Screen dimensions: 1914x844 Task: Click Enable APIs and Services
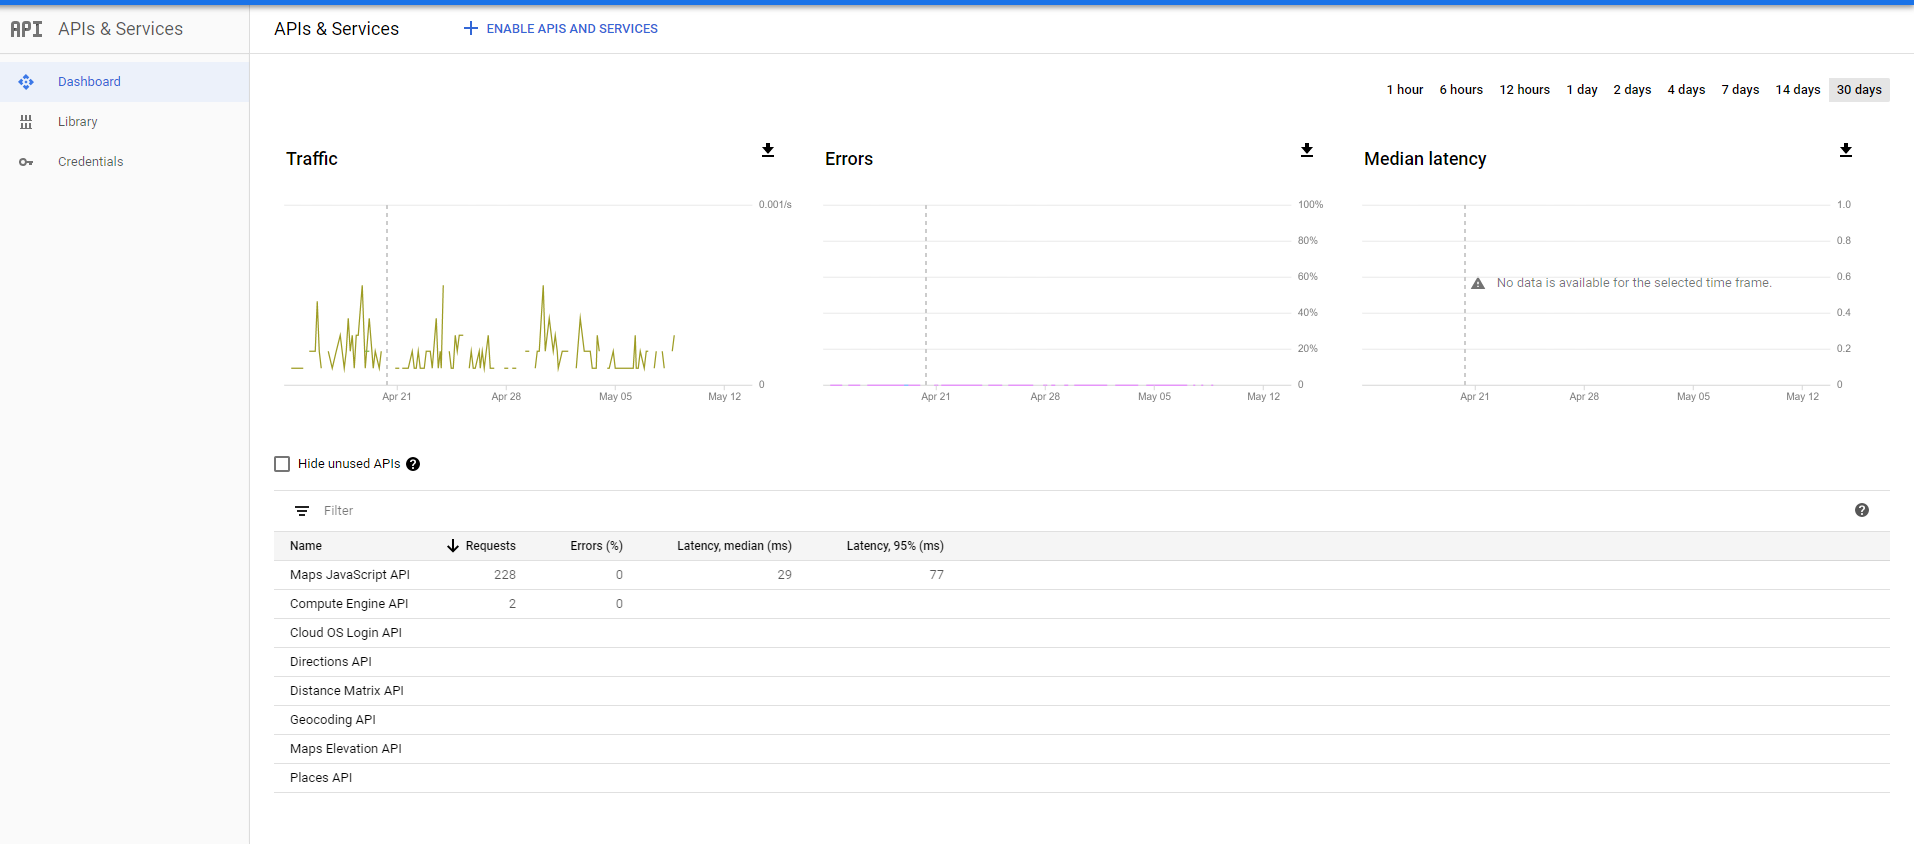tap(560, 29)
